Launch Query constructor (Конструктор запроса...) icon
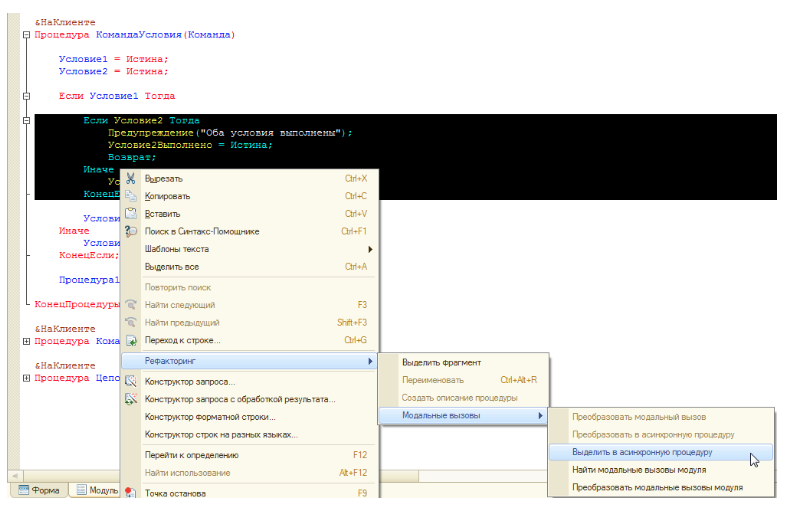Screen dimensions: 792x509 [131, 381]
